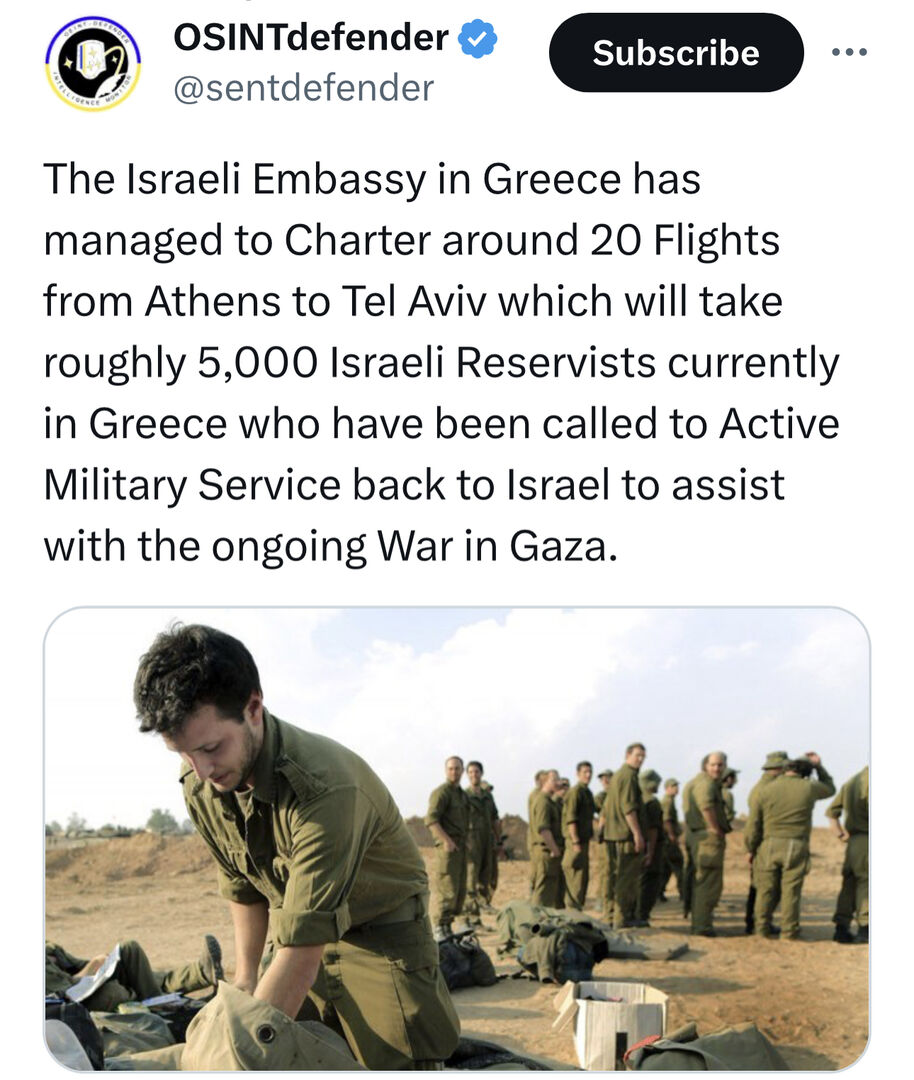The width and height of the screenshot is (914, 1080).
Task: Click the @sentdefender handle
Action: (304, 89)
